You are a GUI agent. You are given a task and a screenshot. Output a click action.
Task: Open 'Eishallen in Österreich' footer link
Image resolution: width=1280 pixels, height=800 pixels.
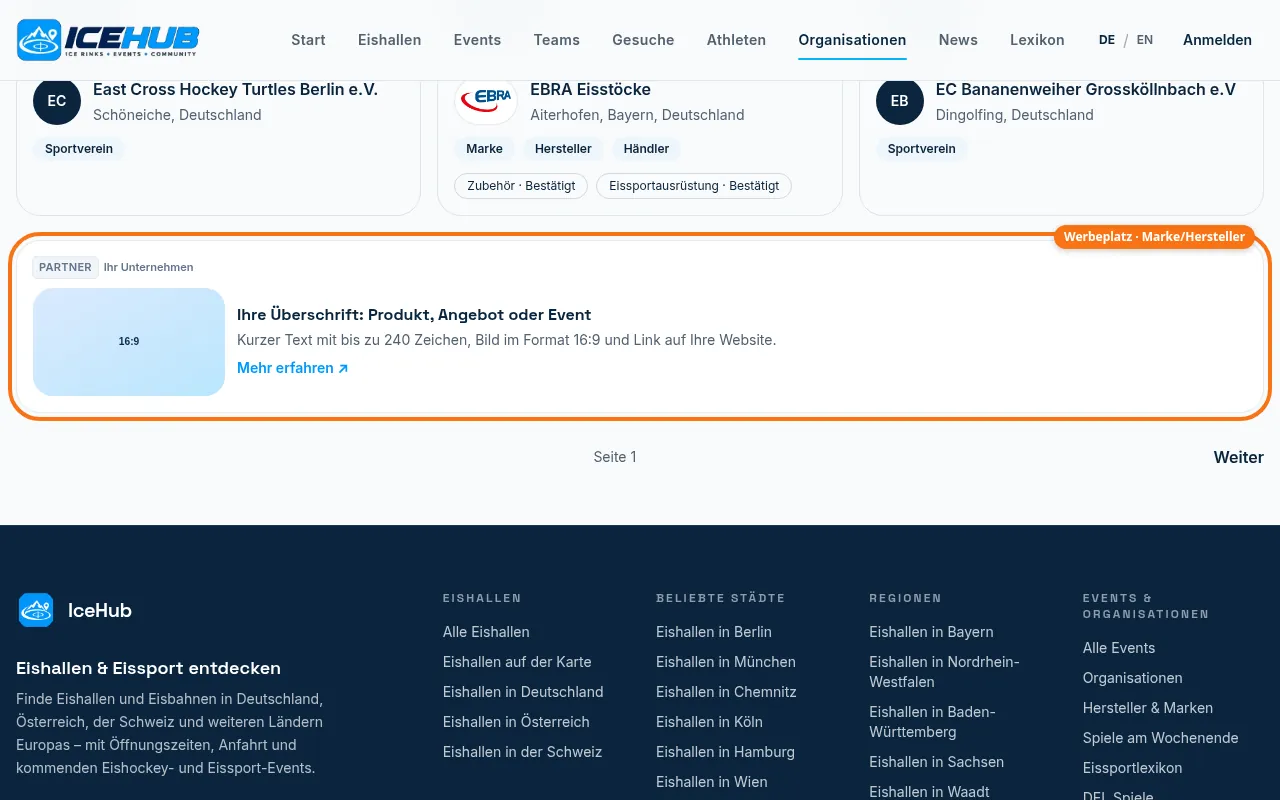coord(516,722)
